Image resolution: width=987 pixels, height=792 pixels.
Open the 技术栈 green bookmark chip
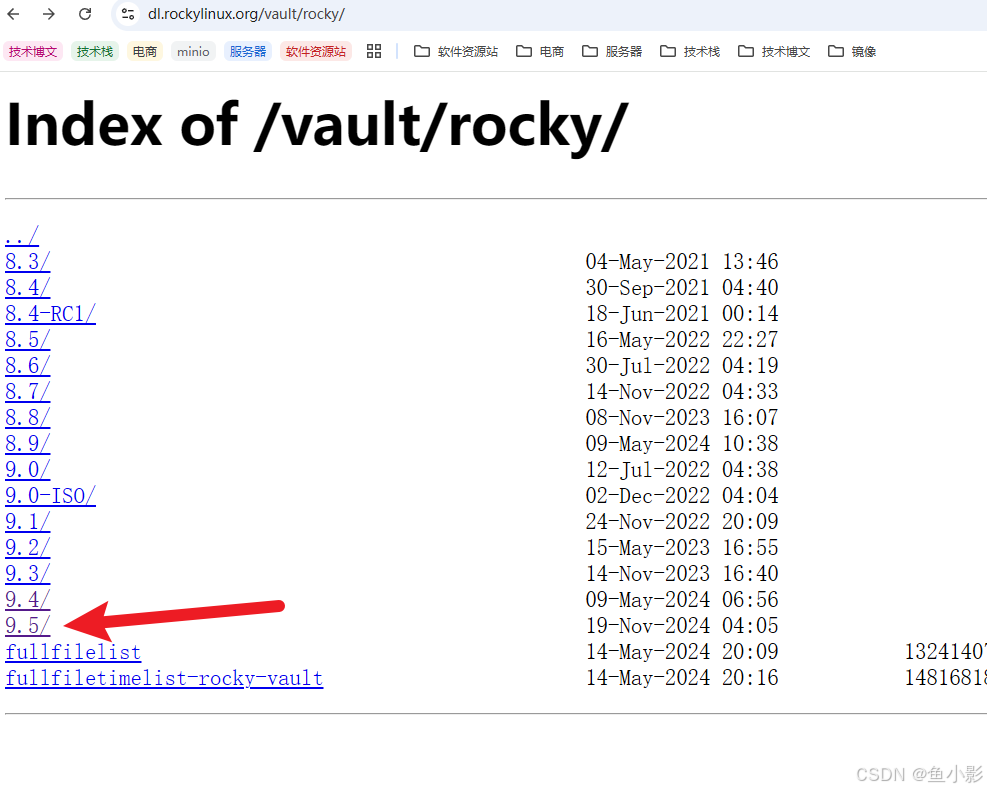(95, 52)
